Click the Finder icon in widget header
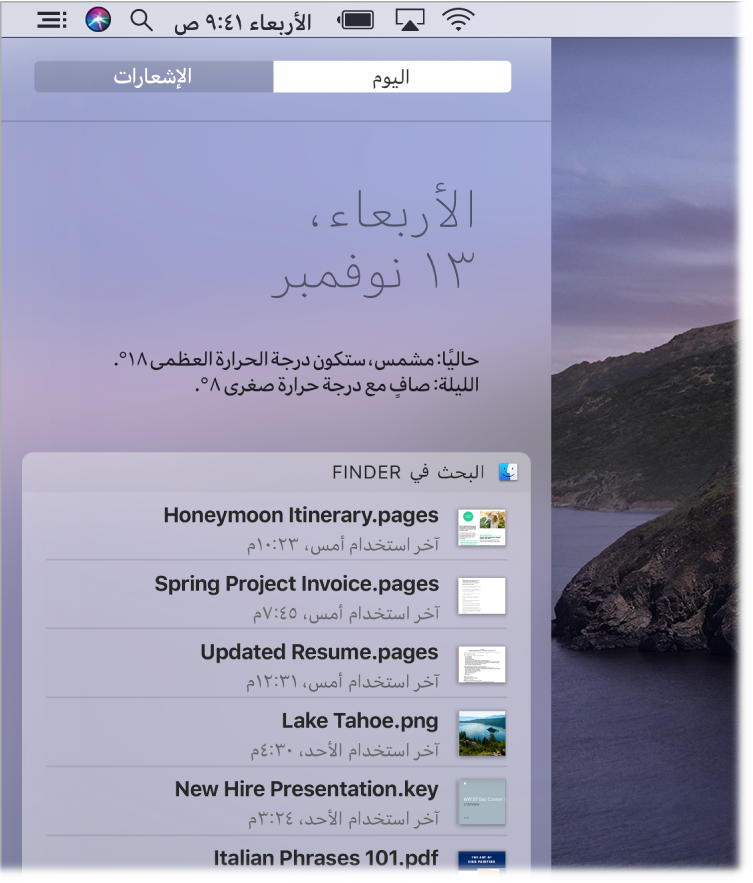753x883 pixels. pos(508,472)
